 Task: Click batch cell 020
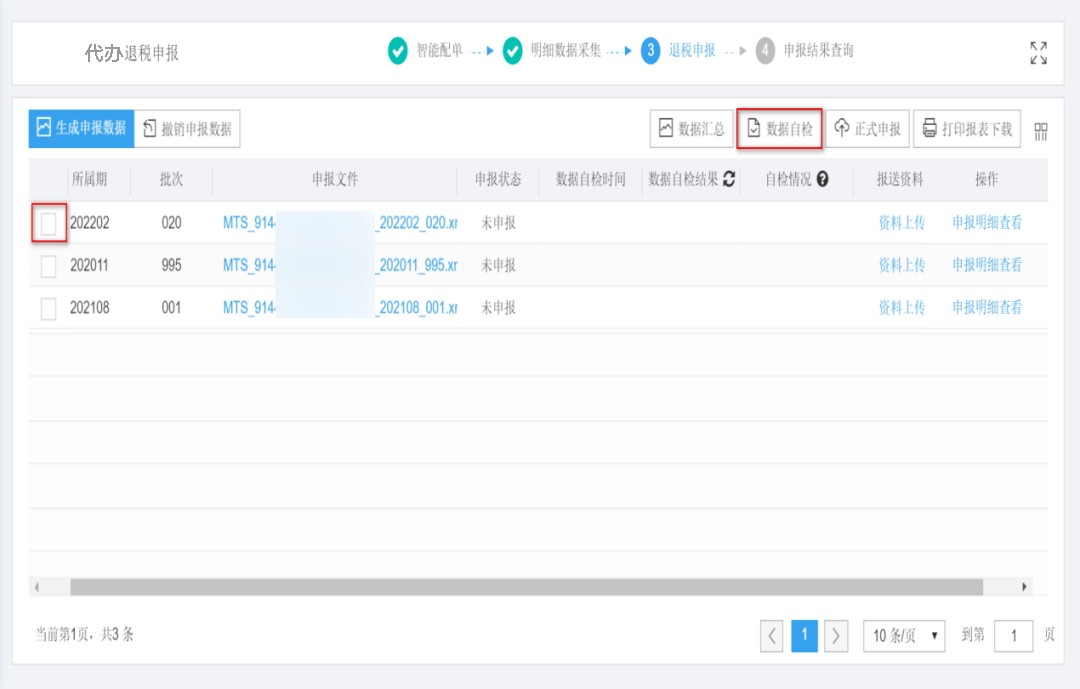pos(172,223)
